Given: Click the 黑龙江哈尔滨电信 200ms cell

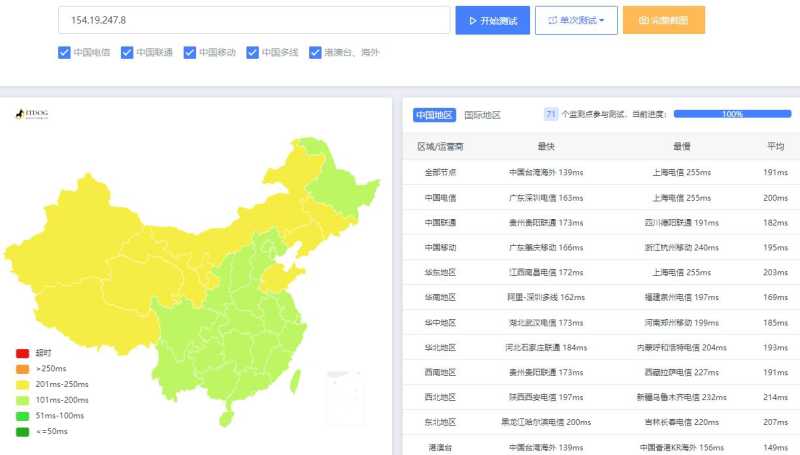Looking at the screenshot, I should [546, 422].
